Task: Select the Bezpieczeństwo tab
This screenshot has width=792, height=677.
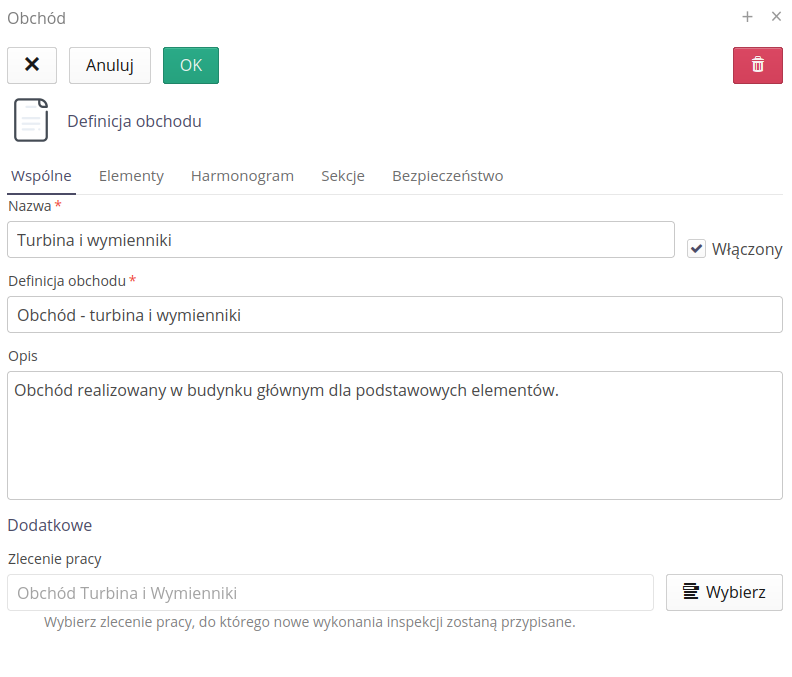Action: coord(447,176)
